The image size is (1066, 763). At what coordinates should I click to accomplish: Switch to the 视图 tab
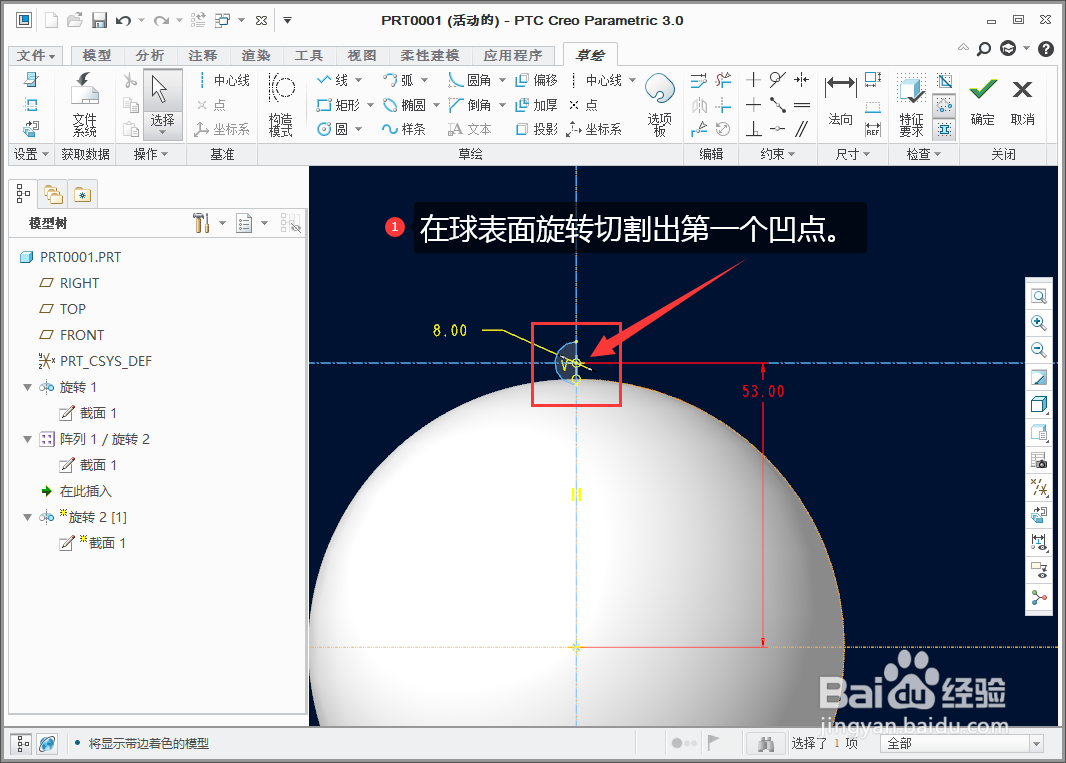(x=362, y=56)
